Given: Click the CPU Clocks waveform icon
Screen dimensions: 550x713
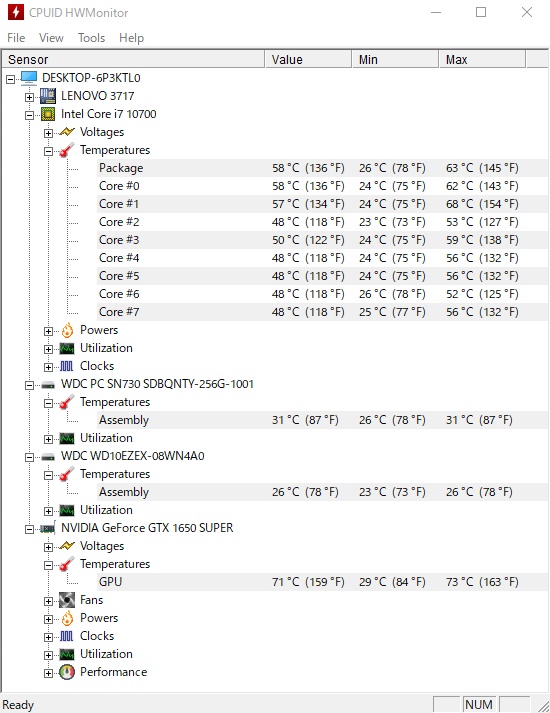Looking at the screenshot, I should point(67,366).
